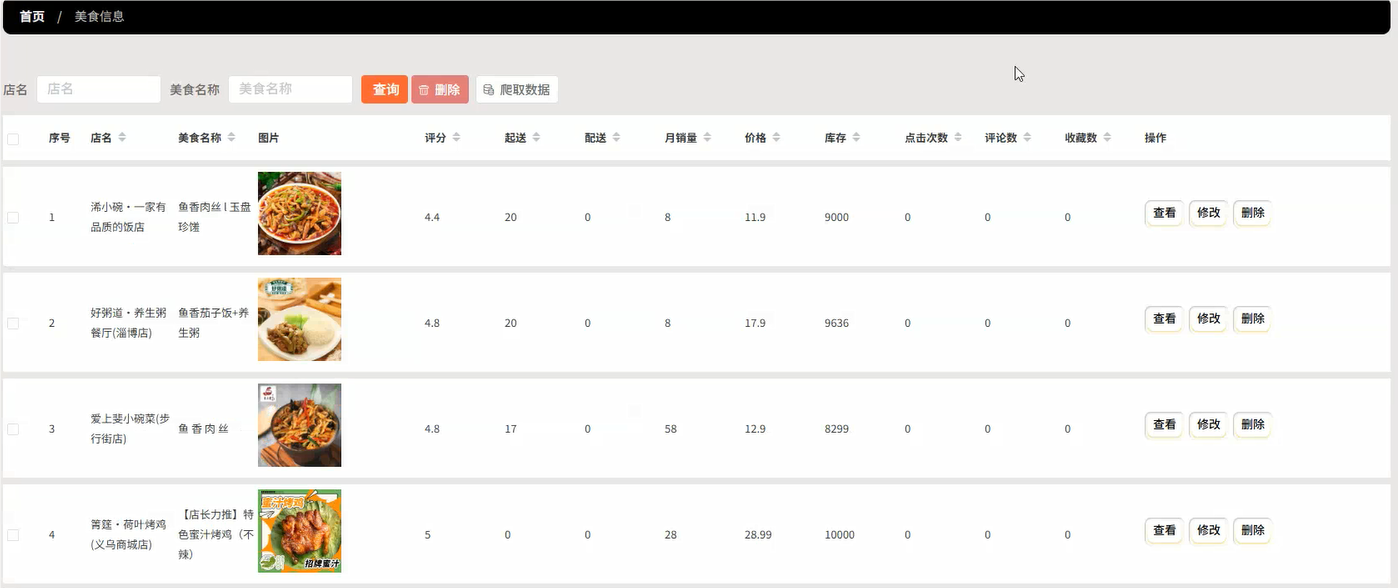Click price value 17.9
1398x588 pixels.
[x=755, y=323]
